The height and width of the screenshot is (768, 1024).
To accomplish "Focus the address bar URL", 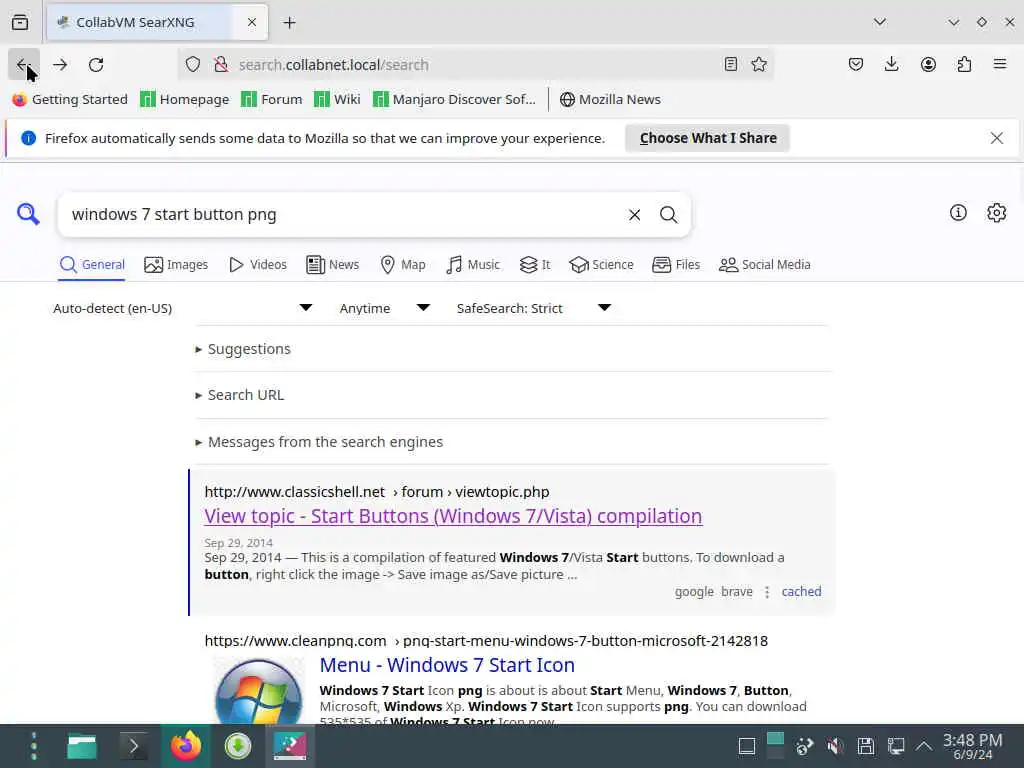I will click(x=477, y=64).
